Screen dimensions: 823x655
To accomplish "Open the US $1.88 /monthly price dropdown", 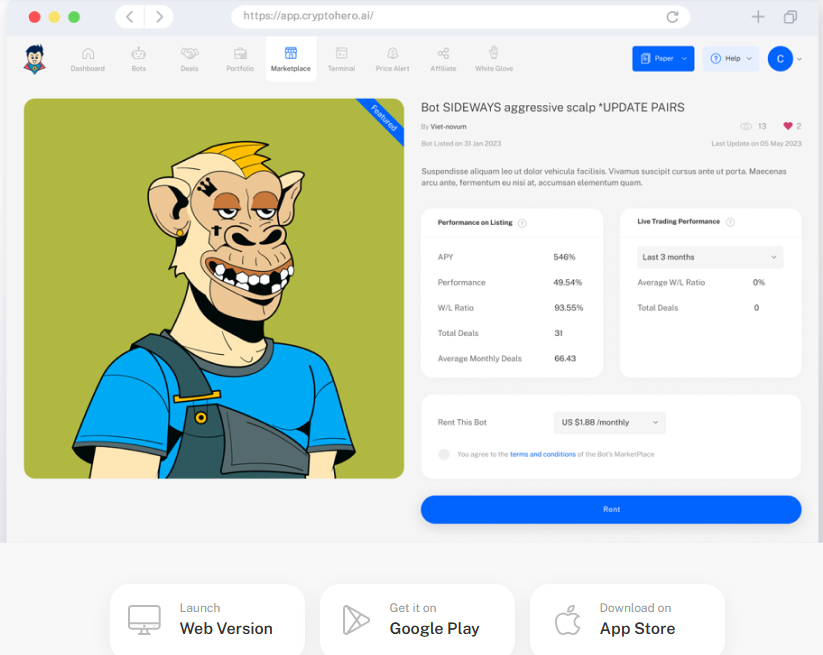I will point(609,422).
